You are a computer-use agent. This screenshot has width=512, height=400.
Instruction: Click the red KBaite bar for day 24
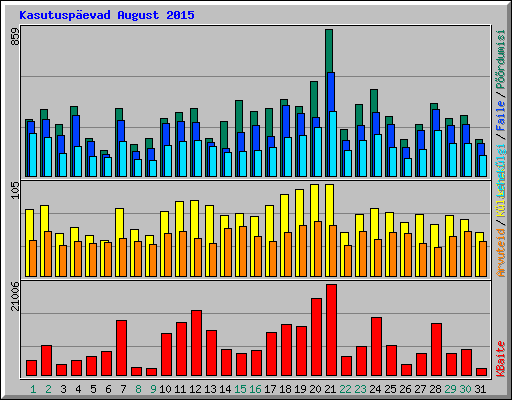376,347
